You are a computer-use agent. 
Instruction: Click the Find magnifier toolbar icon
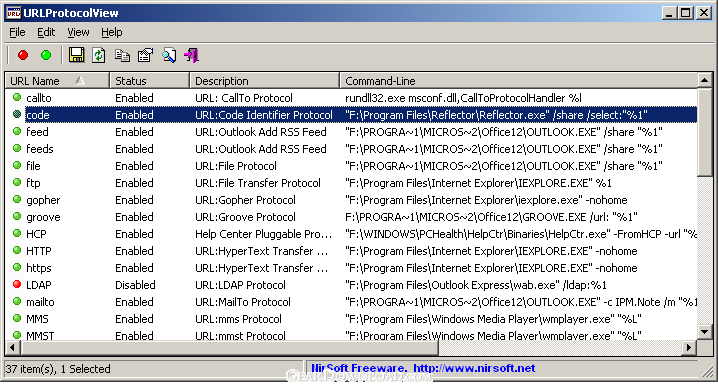tap(169, 55)
